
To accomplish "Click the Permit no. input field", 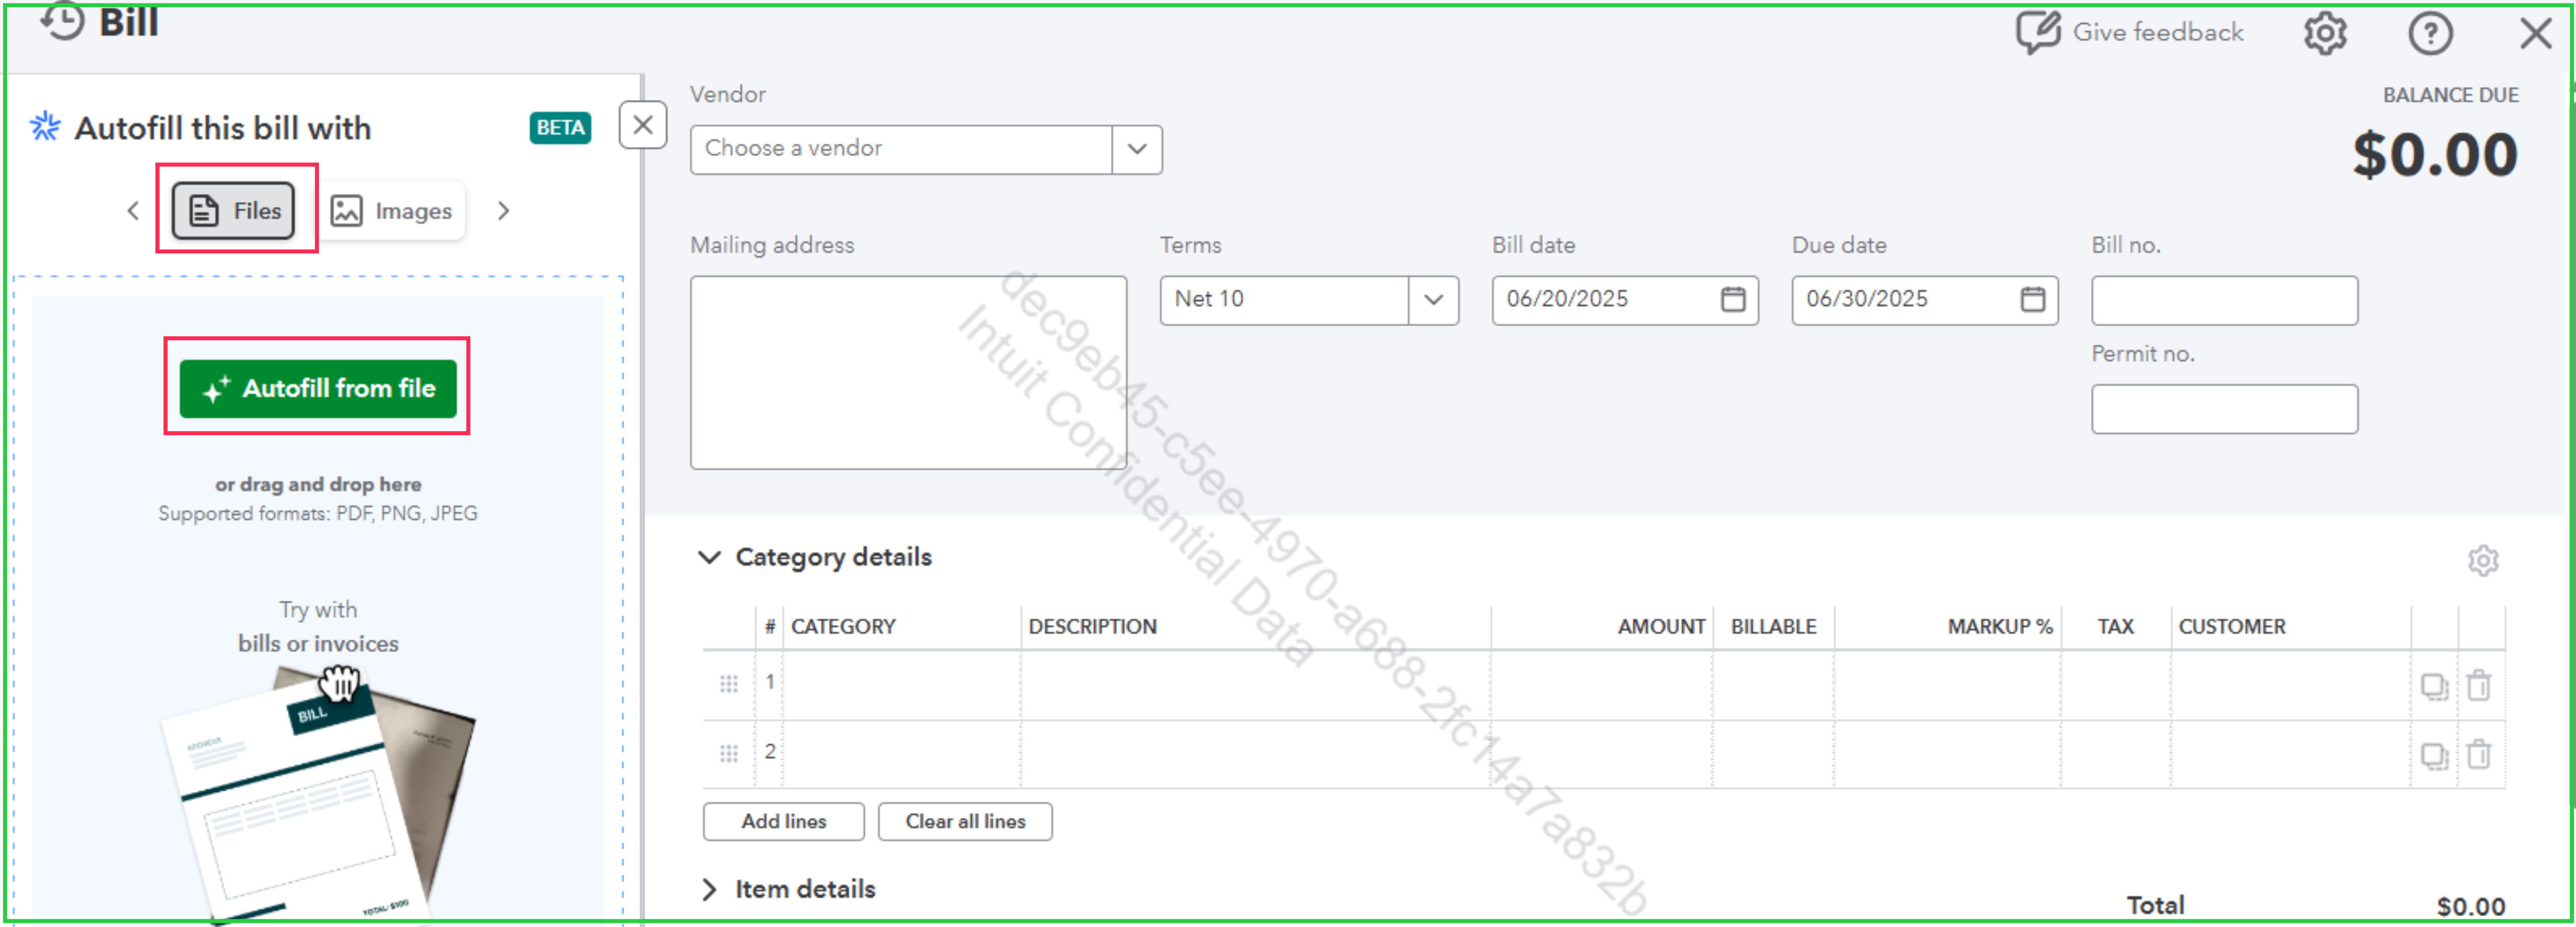I will [2224, 408].
